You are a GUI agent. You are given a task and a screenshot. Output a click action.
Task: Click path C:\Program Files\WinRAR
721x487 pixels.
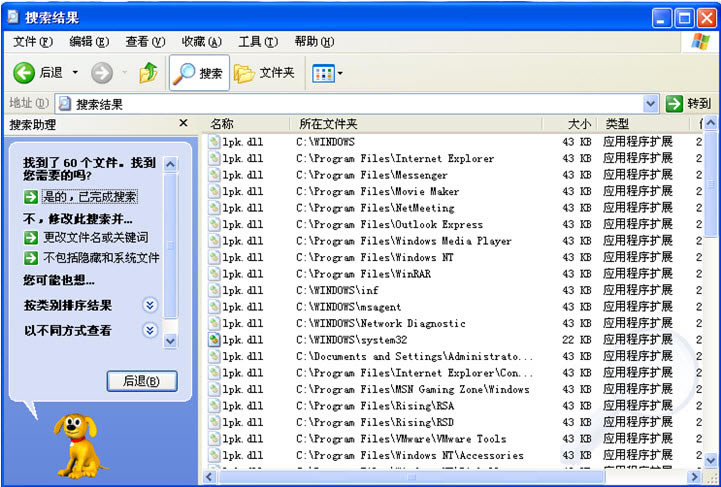click(364, 274)
